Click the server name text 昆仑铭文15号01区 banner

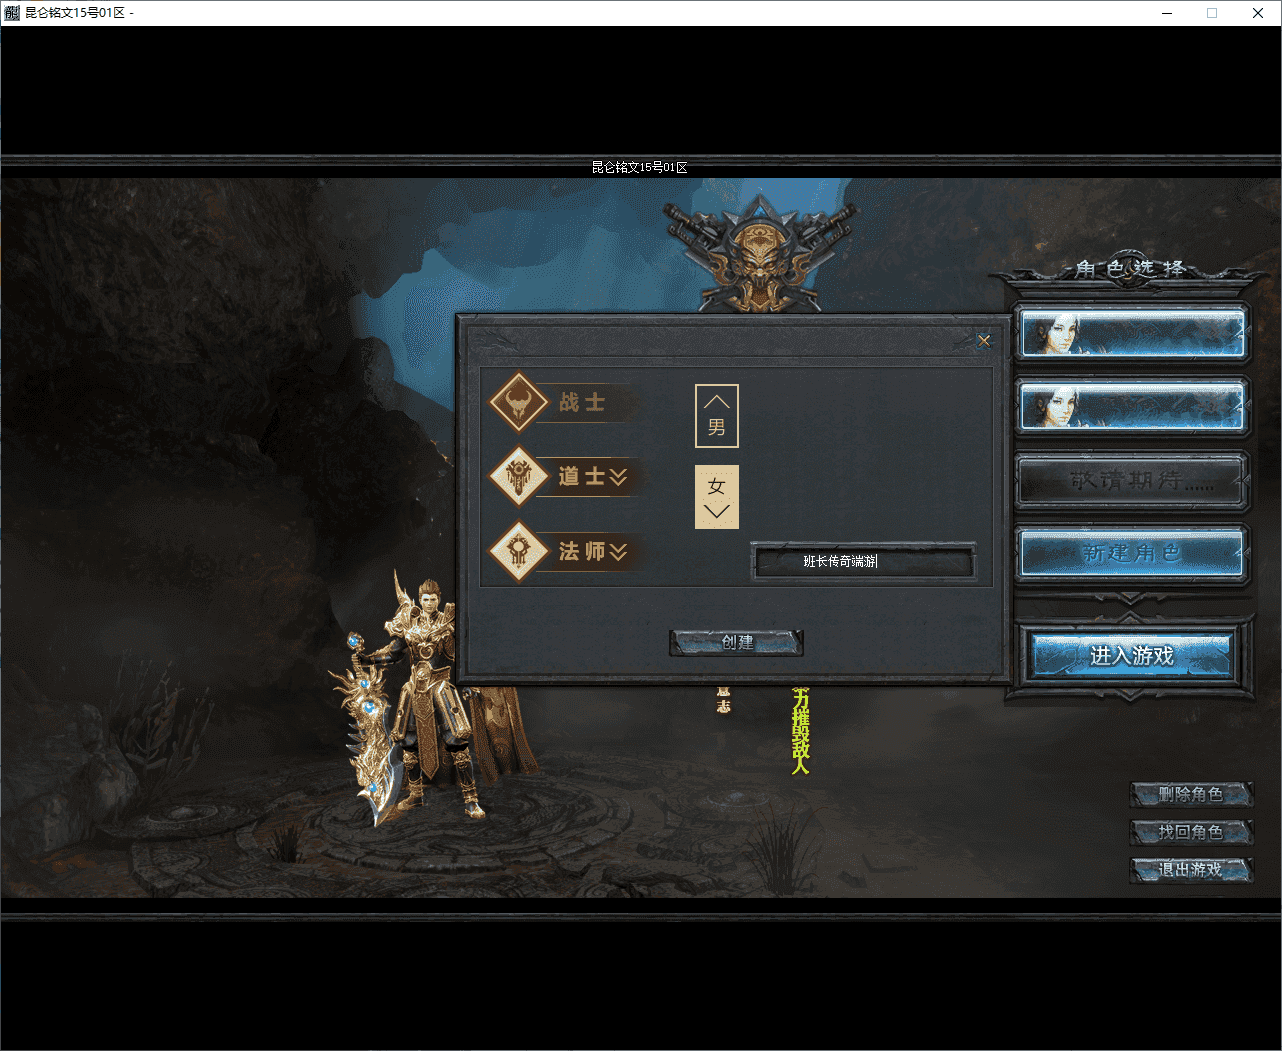[640, 168]
